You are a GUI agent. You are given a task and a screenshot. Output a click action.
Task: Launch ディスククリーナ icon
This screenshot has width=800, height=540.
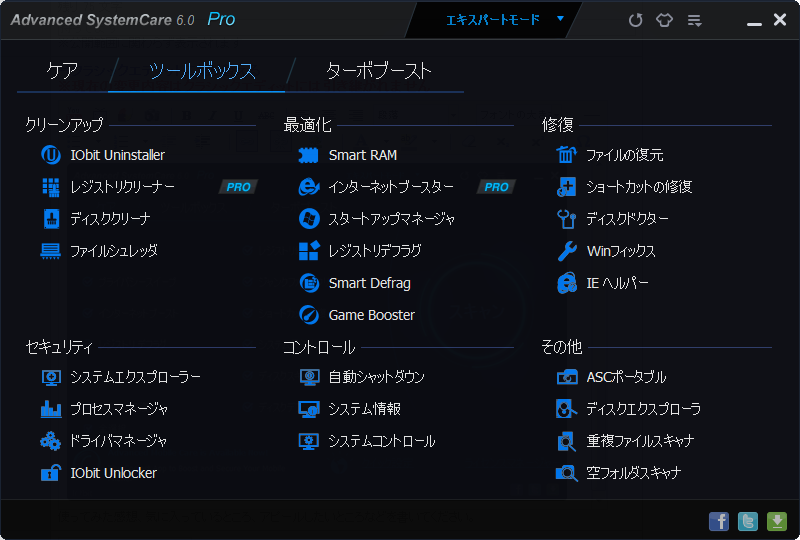(x=51, y=219)
